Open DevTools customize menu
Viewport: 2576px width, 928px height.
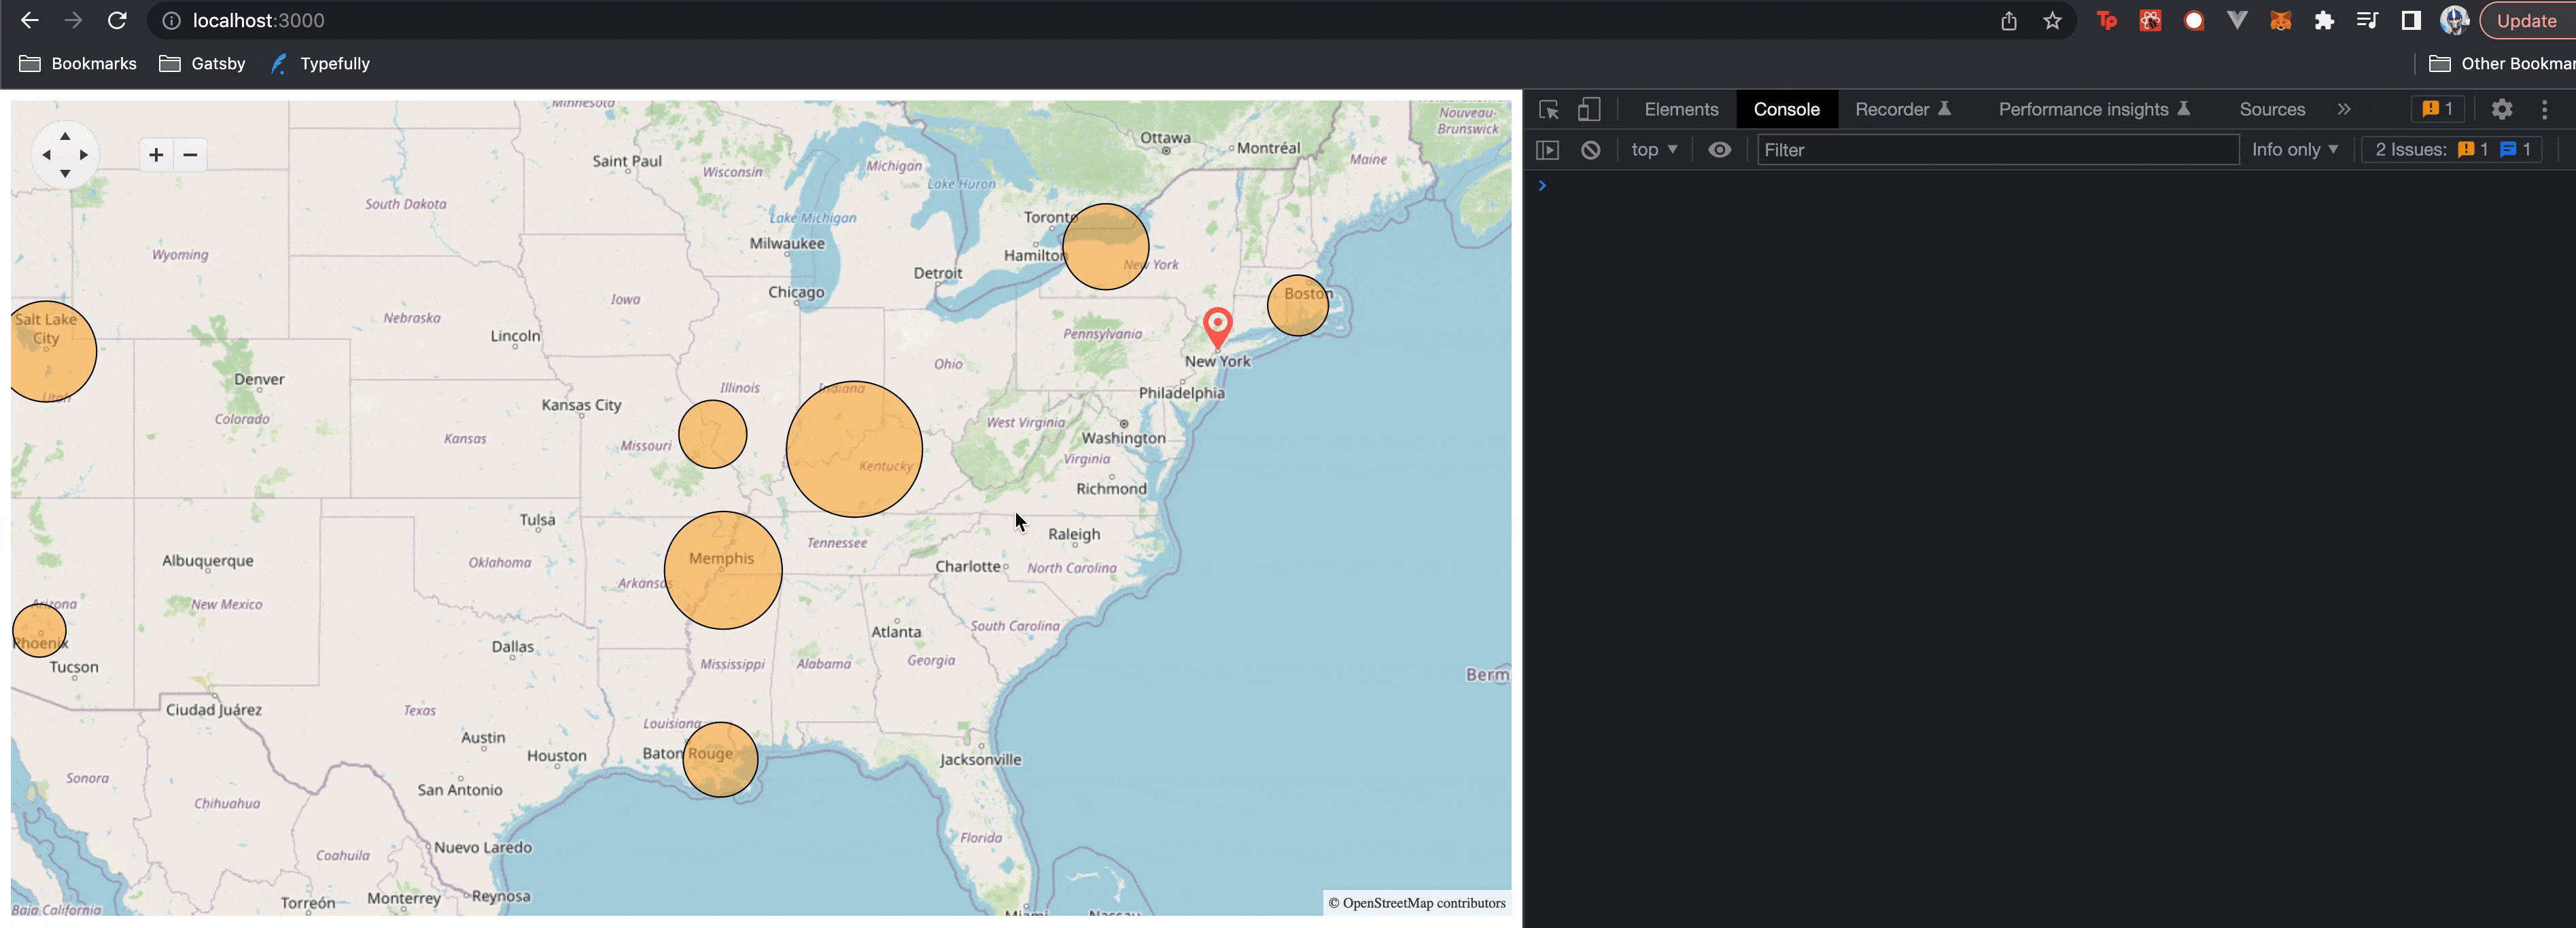(2545, 109)
